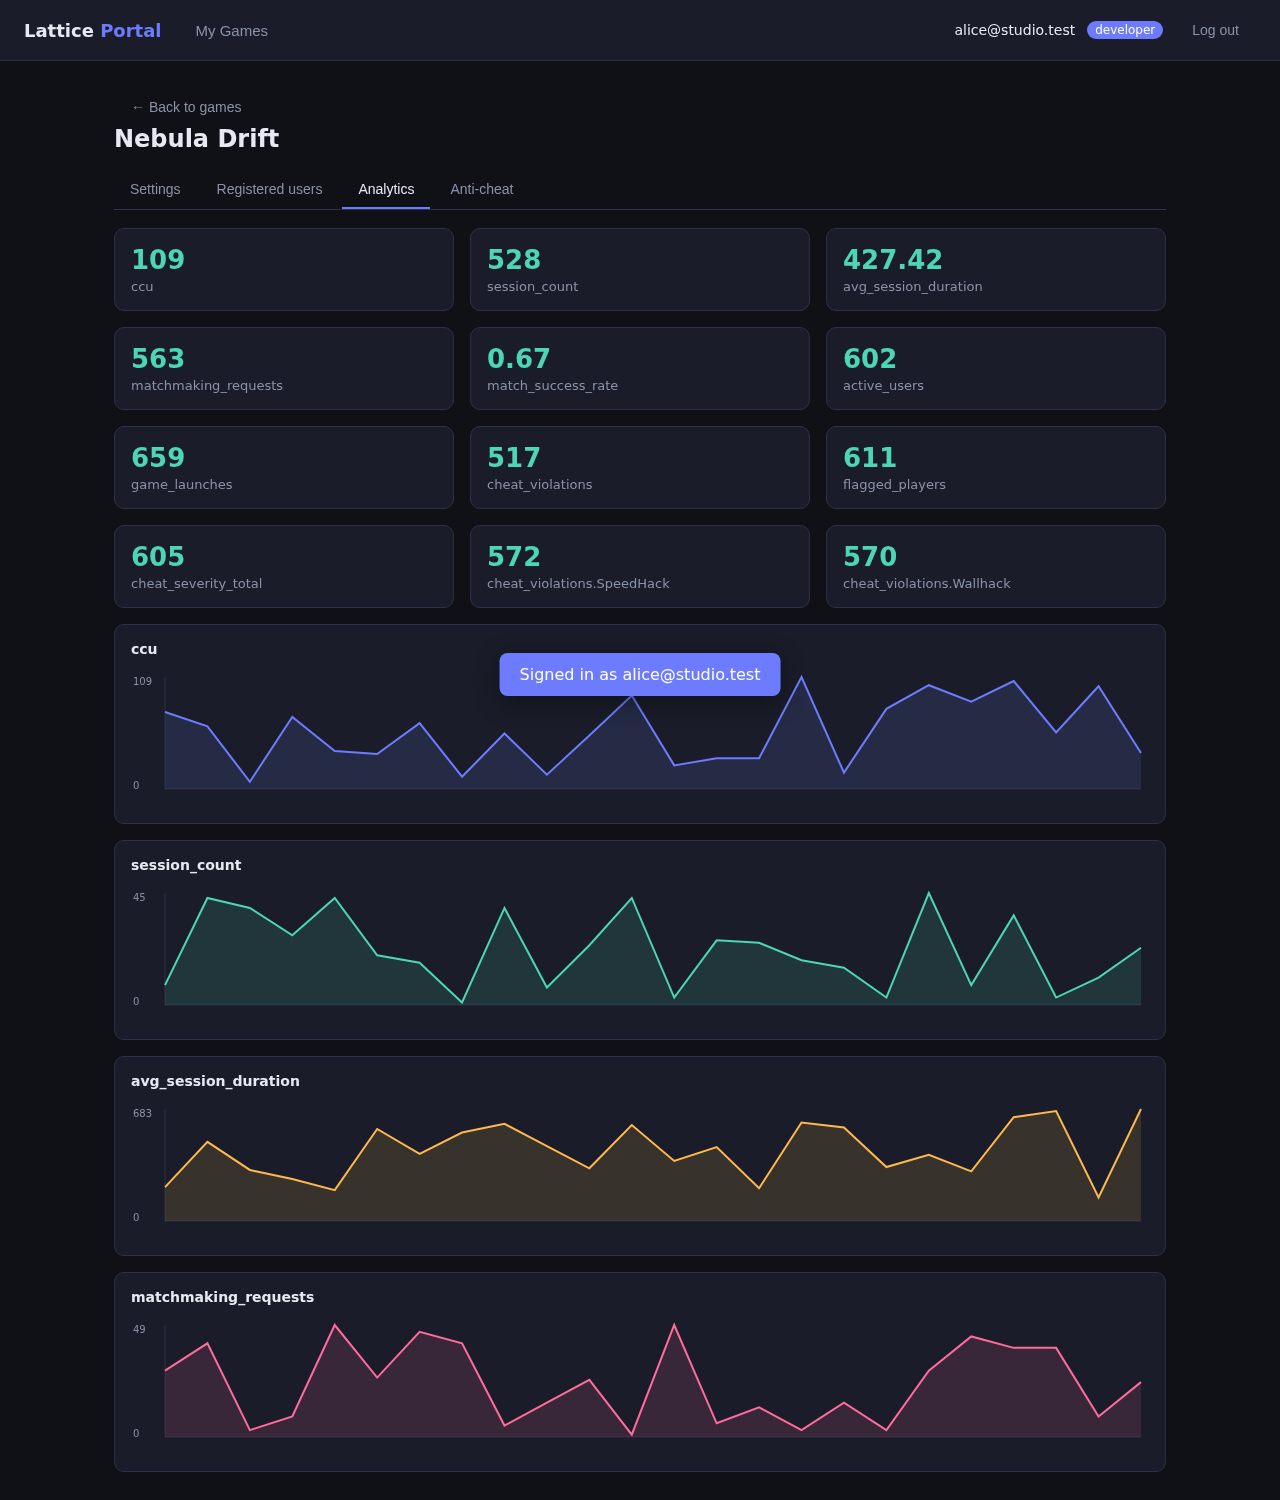Select the Analytics tab

[386, 189]
